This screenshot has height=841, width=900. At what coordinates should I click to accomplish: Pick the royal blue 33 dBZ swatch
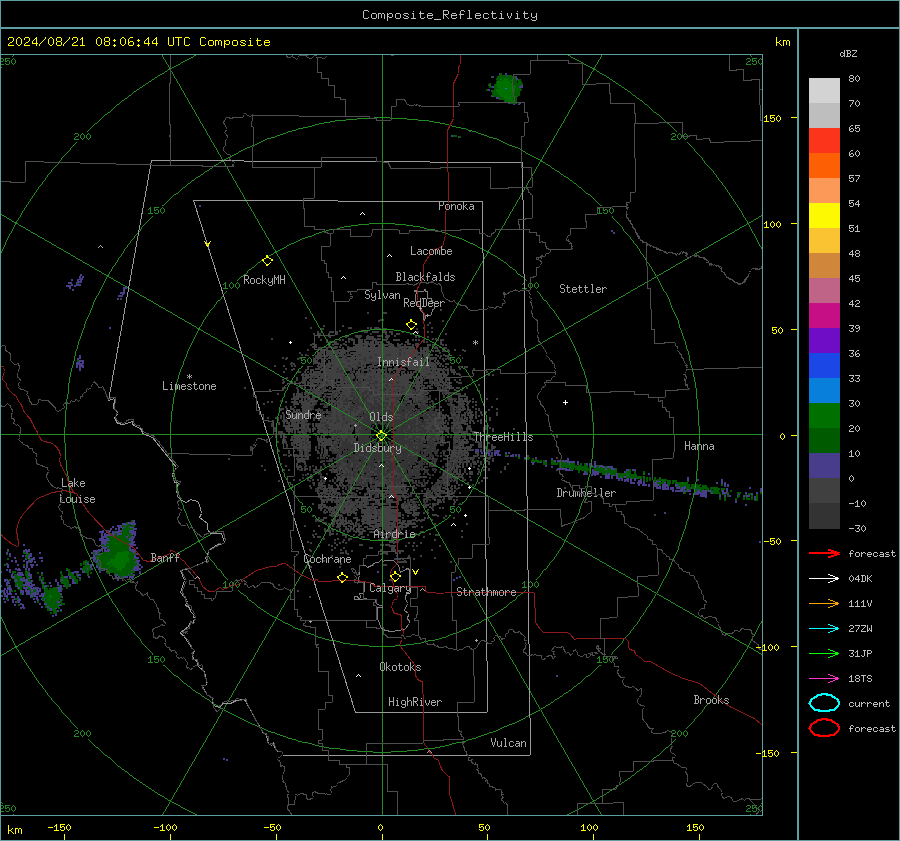click(x=824, y=365)
